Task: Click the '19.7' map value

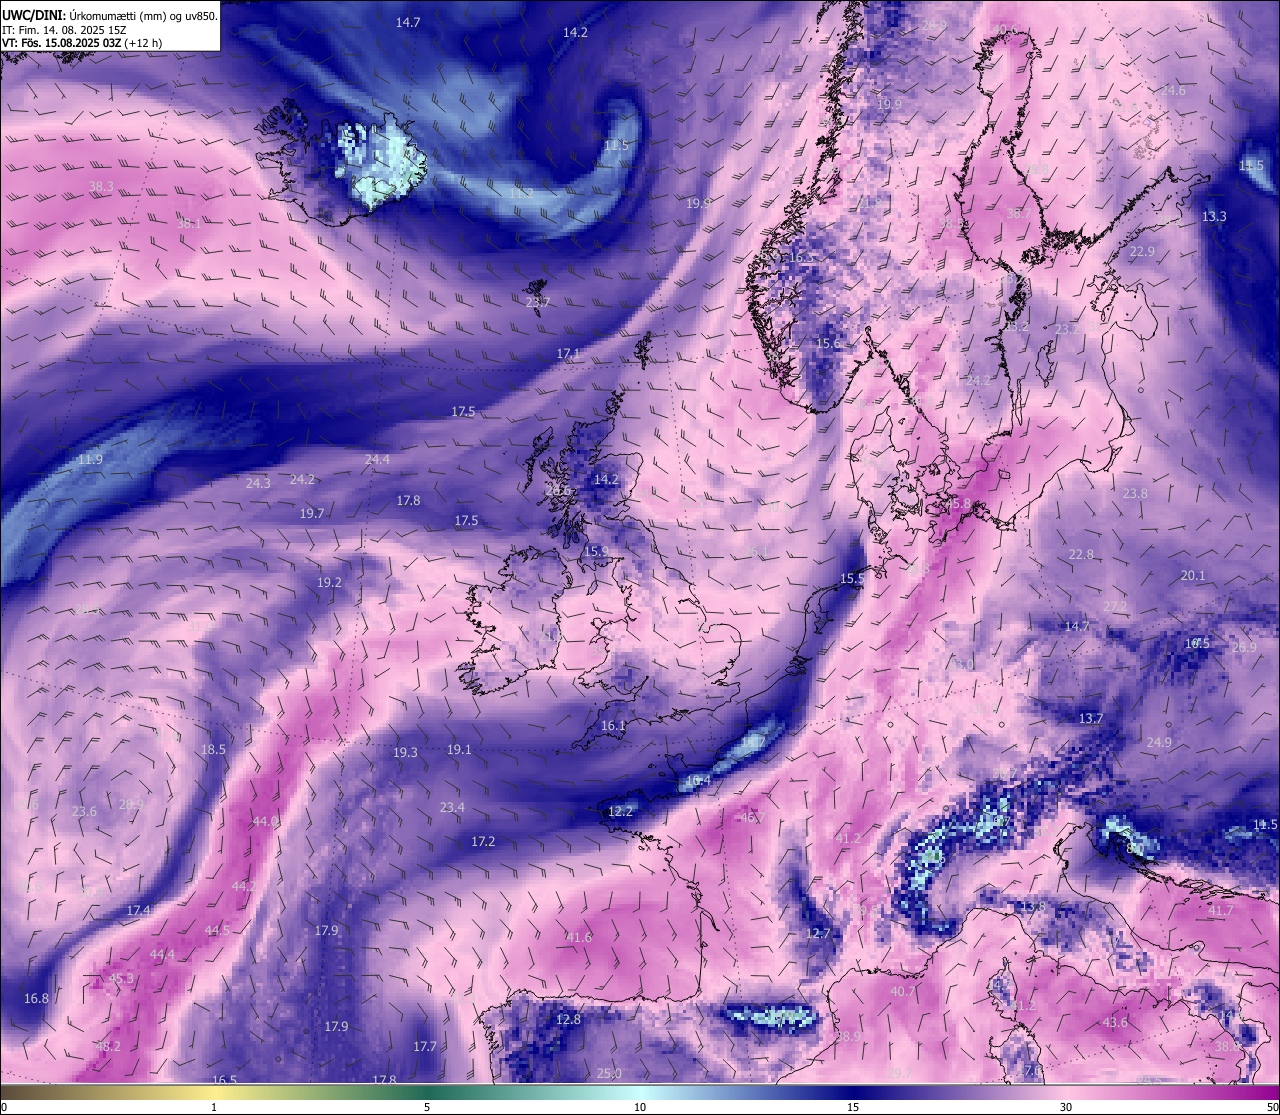Action: 312,513
